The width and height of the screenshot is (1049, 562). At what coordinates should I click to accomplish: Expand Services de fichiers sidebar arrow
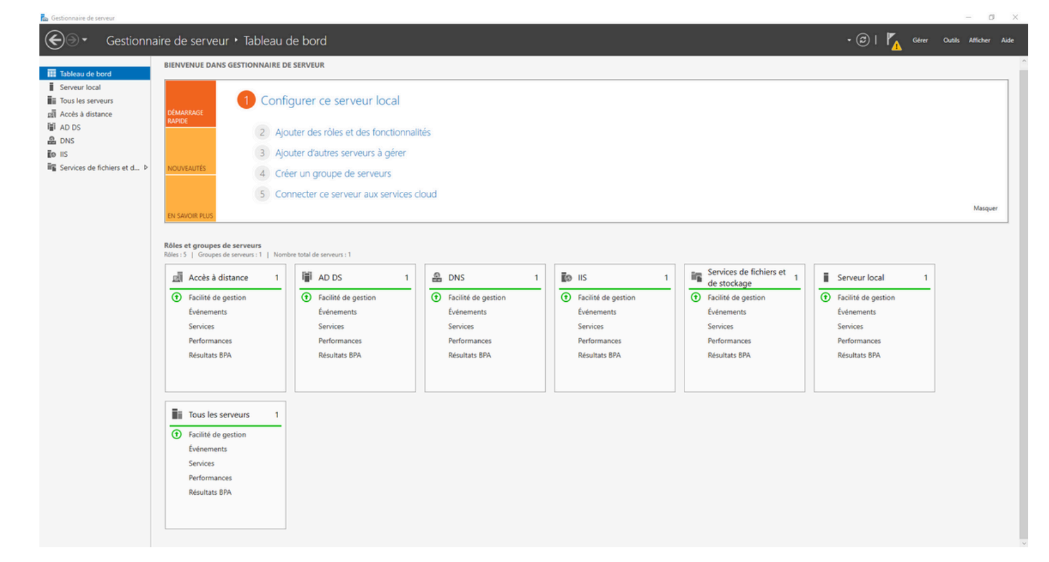tap(146, 167)
